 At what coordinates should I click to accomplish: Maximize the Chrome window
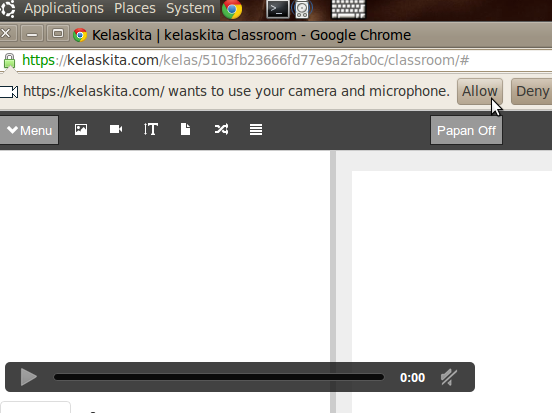point(58,34)
